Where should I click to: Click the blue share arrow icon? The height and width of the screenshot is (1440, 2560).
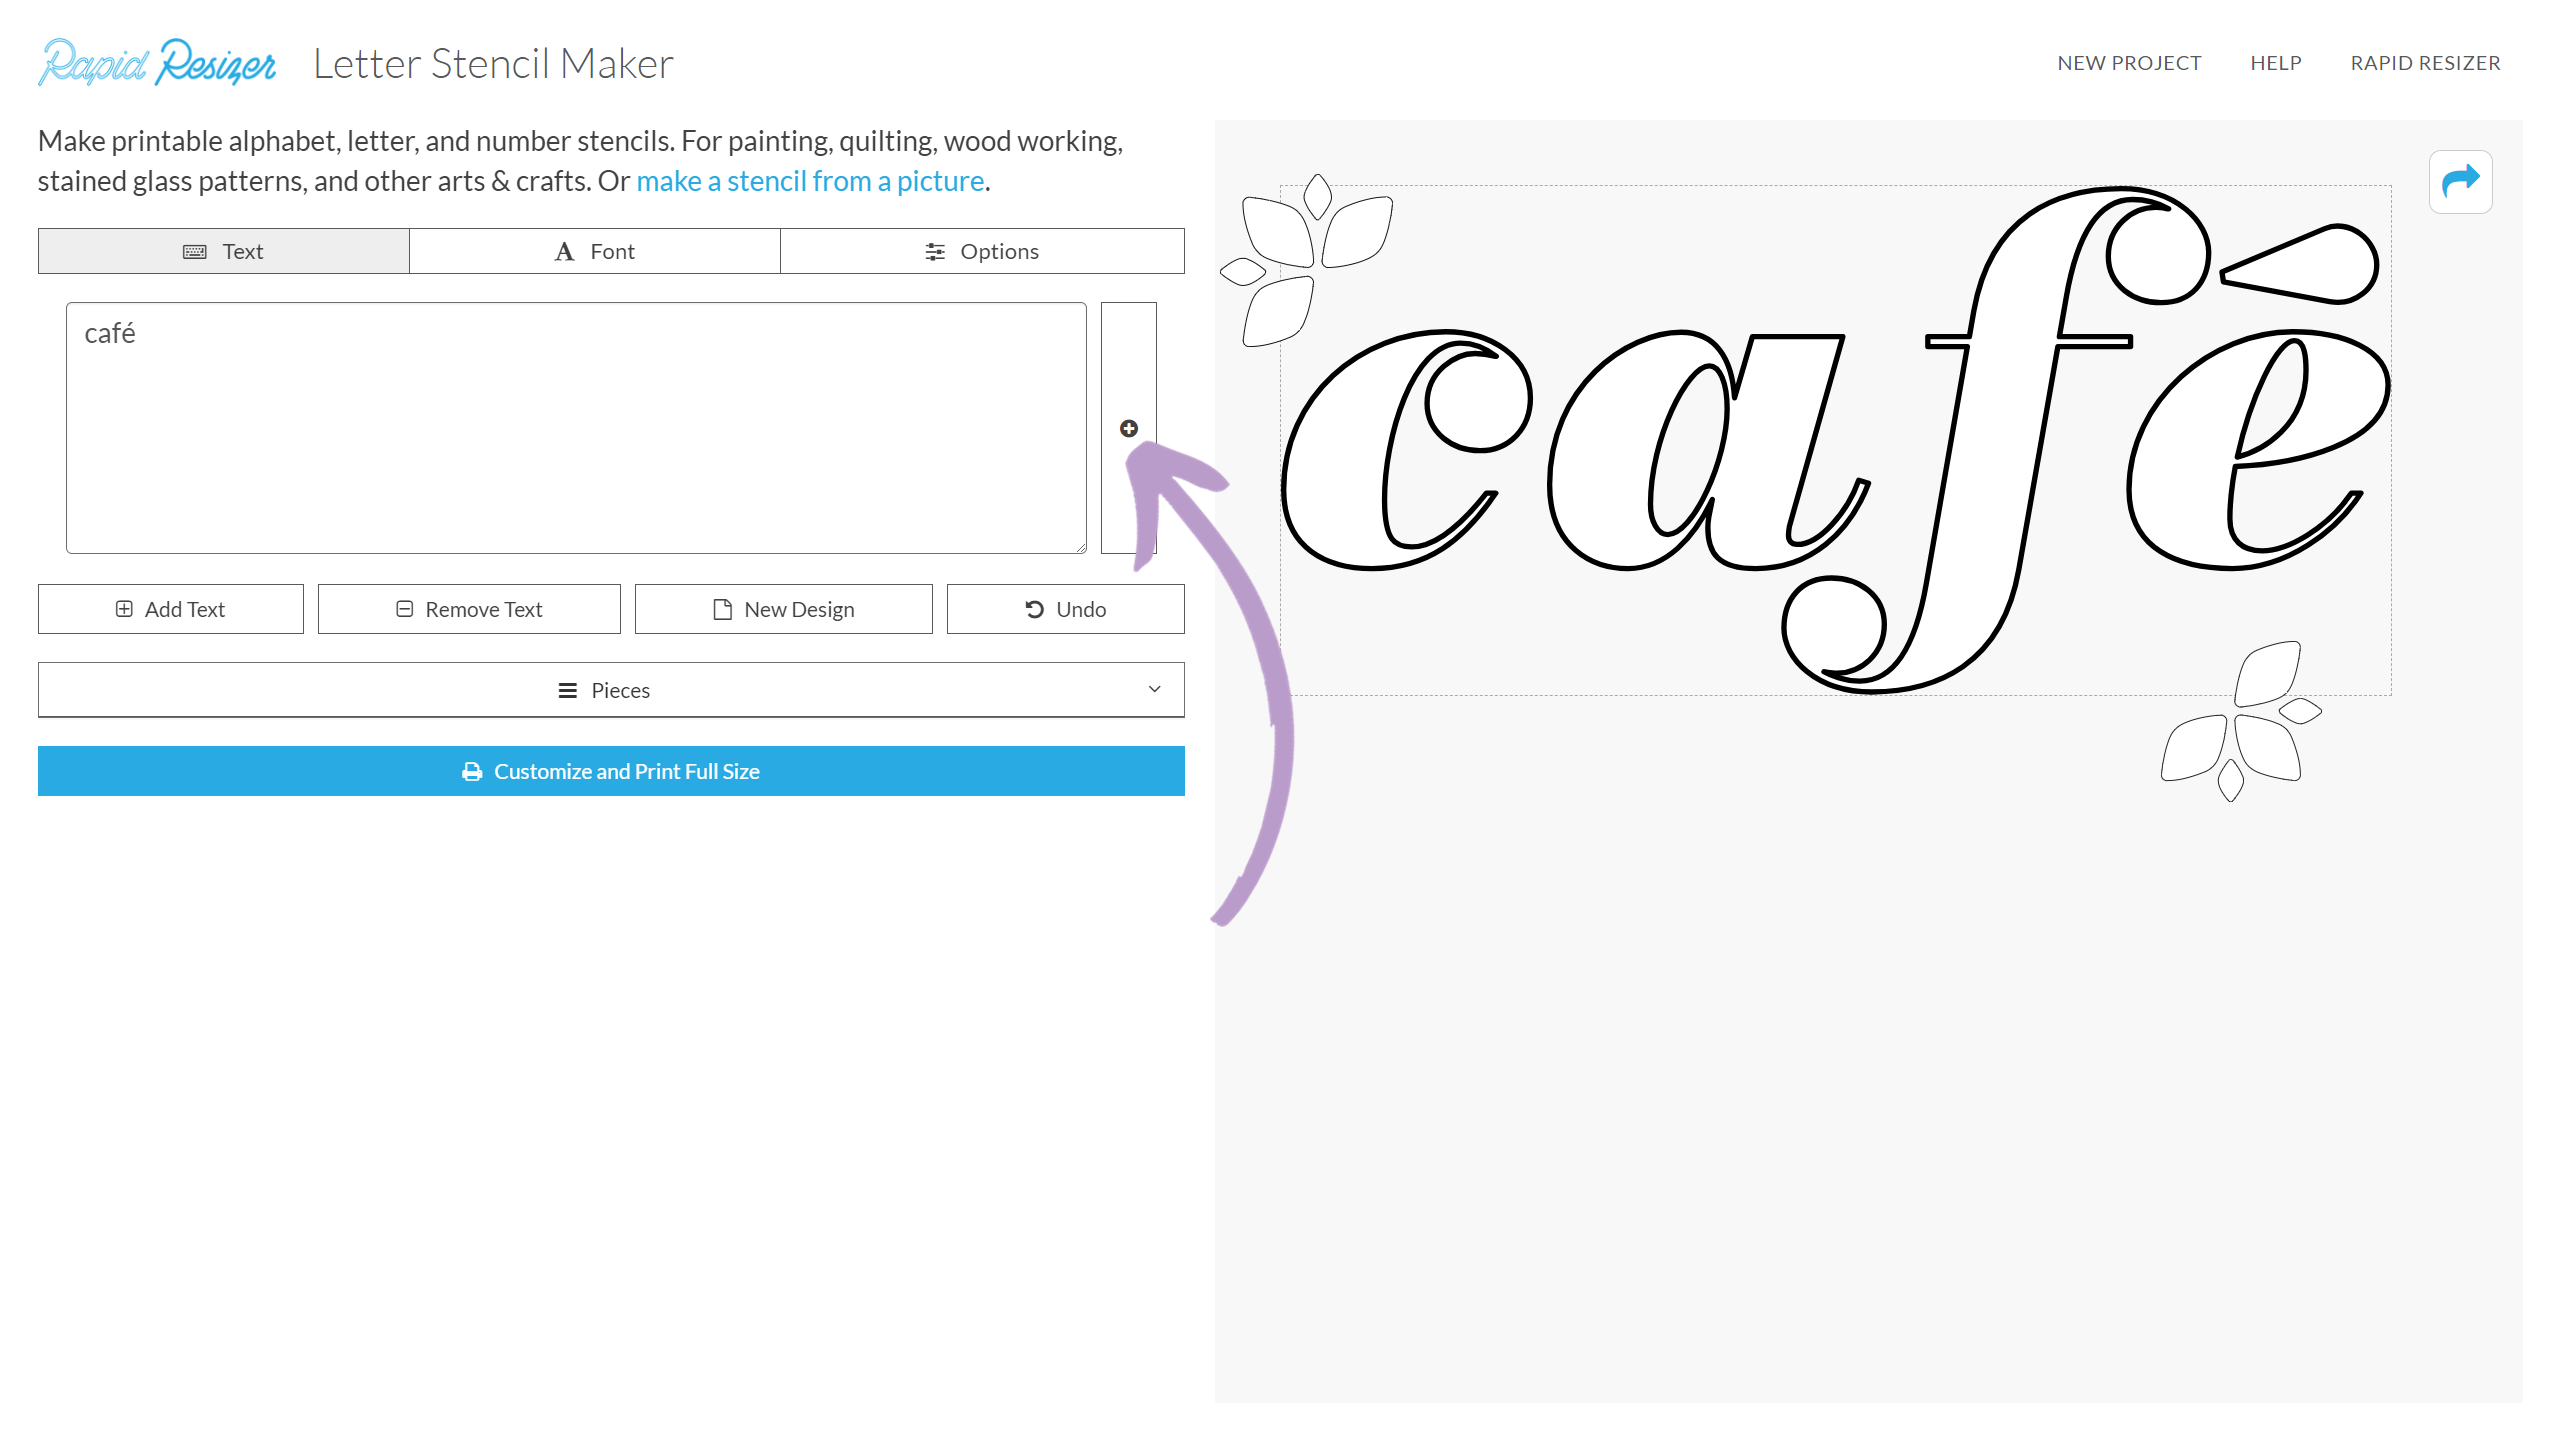click(x=2460, y=181)
